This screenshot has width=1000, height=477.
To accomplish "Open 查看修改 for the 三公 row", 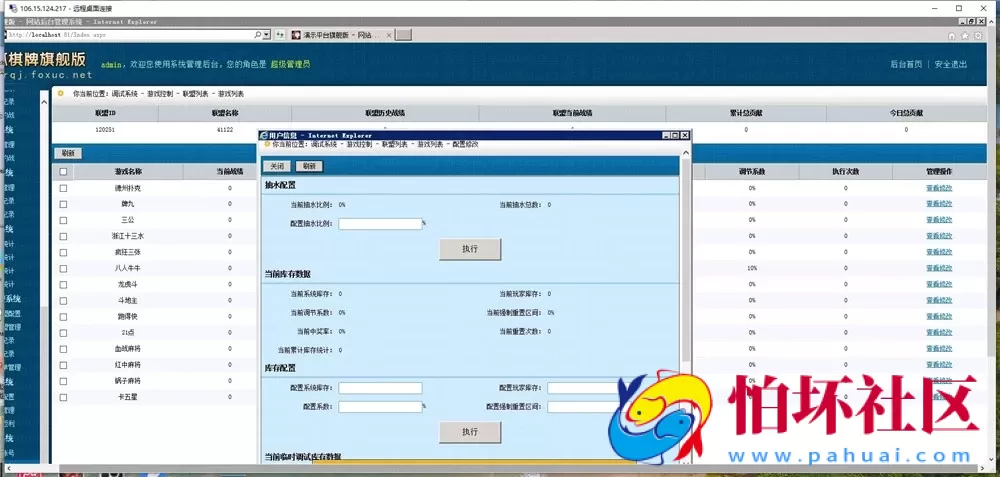I will (939, 220).
